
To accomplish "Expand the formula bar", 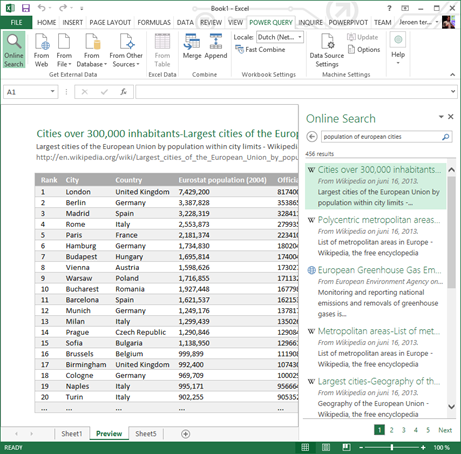I will click(x=453, y=91).
